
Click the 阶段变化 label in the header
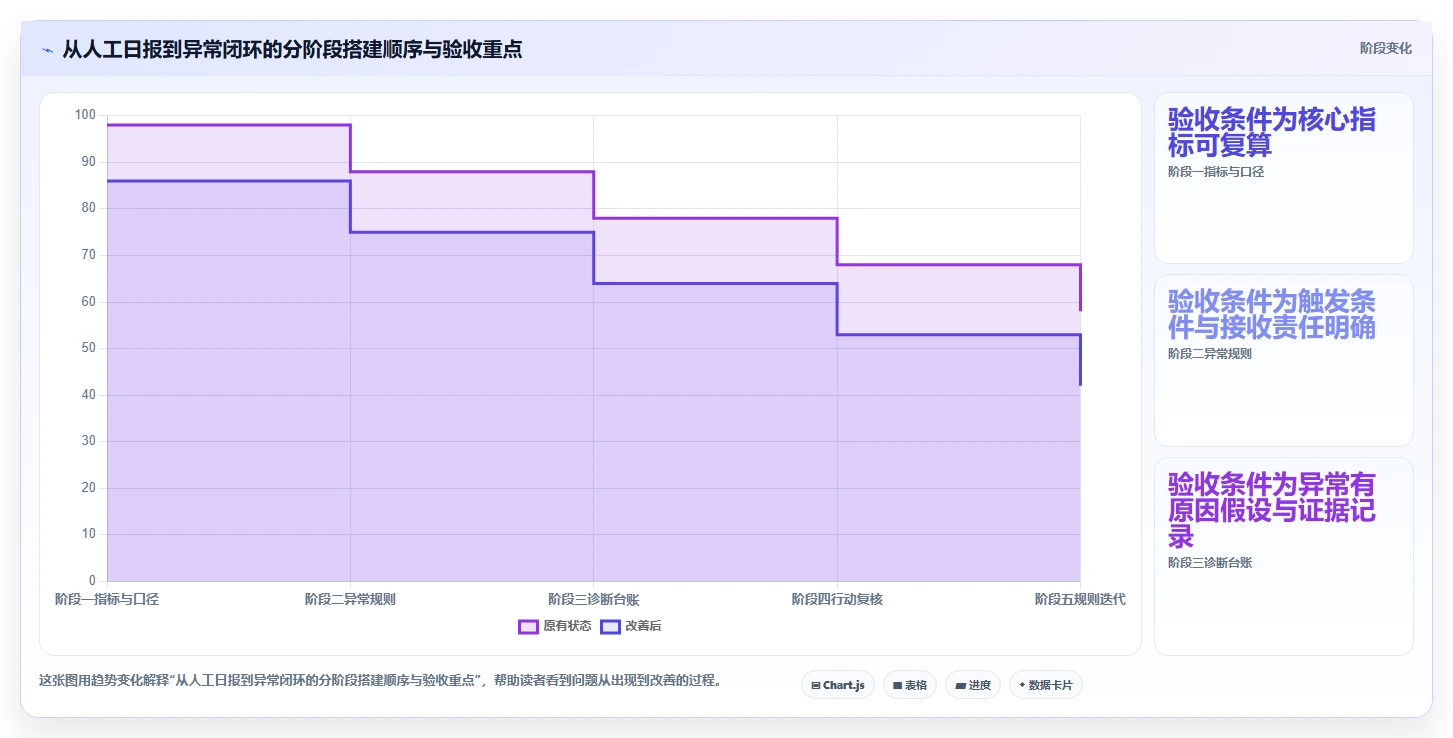click(1386, 48)
